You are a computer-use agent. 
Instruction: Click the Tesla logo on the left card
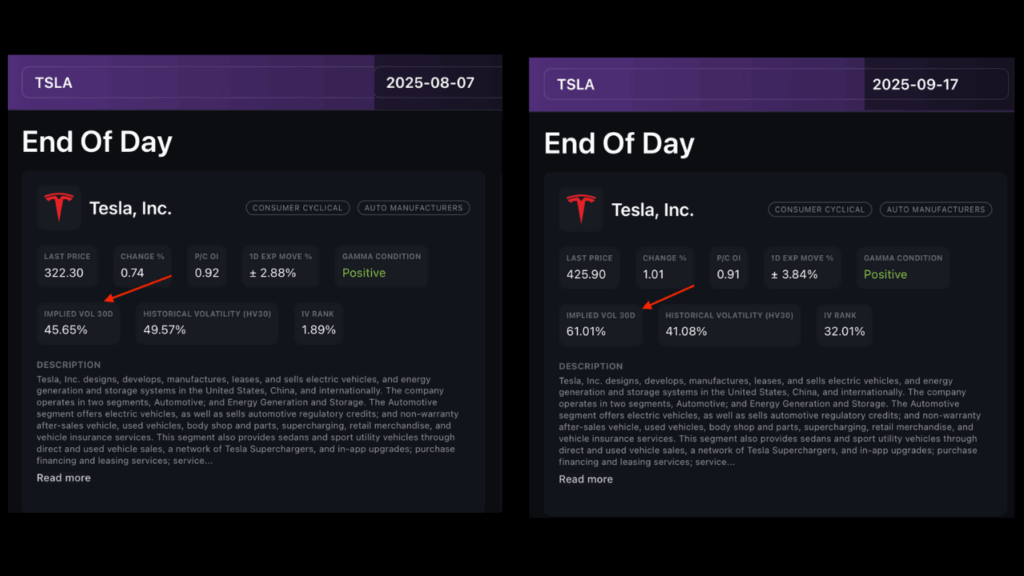[x=58, y=207]
